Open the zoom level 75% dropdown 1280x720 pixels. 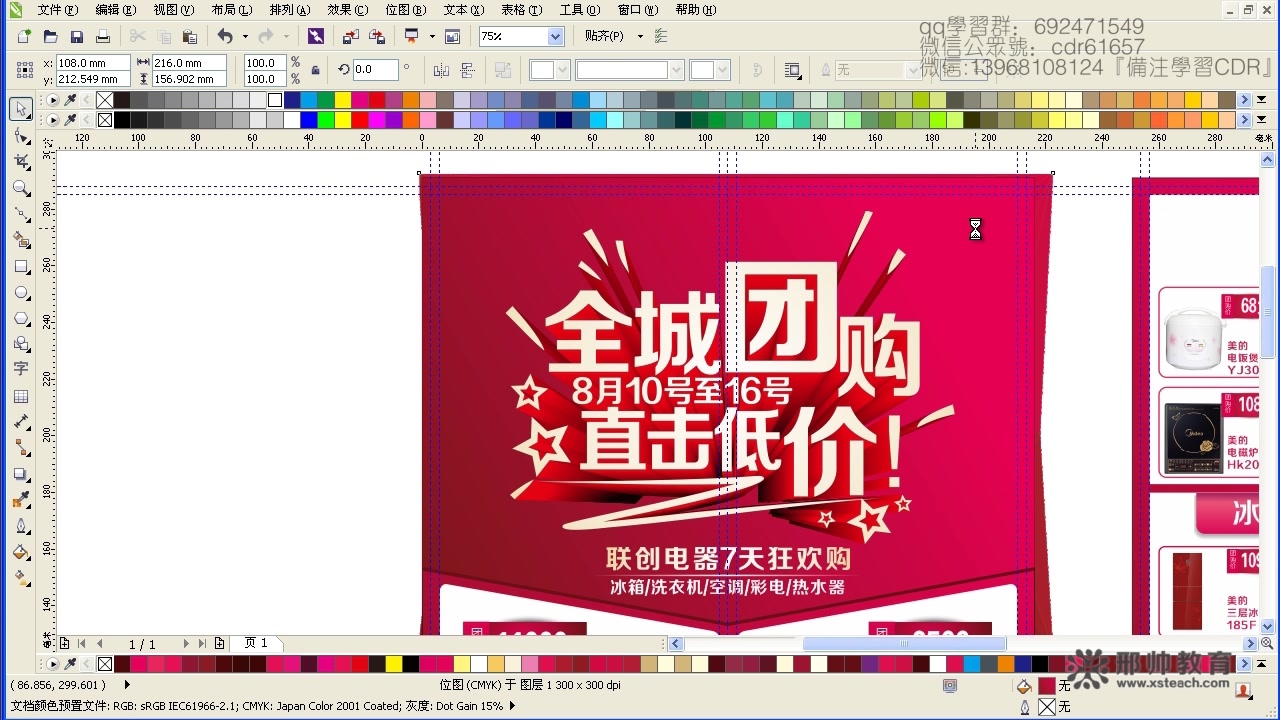tap(555, 36)
